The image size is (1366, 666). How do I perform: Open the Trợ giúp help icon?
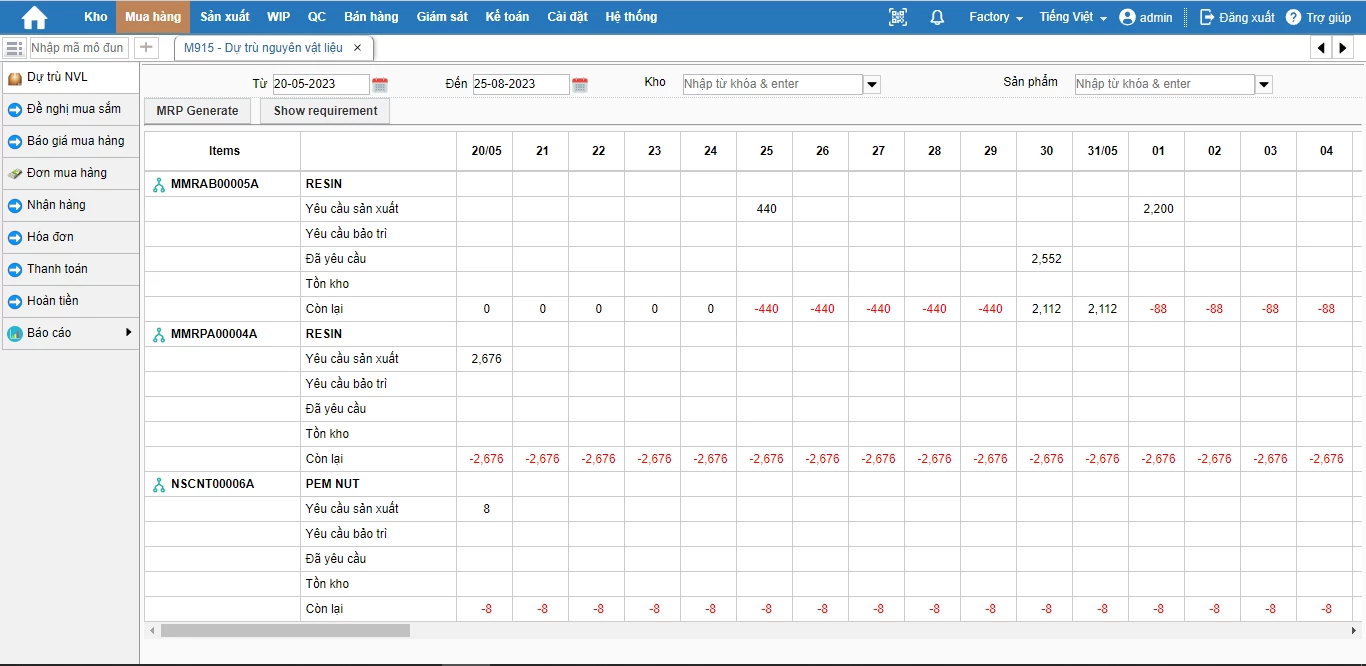[x=1293, y=17]
